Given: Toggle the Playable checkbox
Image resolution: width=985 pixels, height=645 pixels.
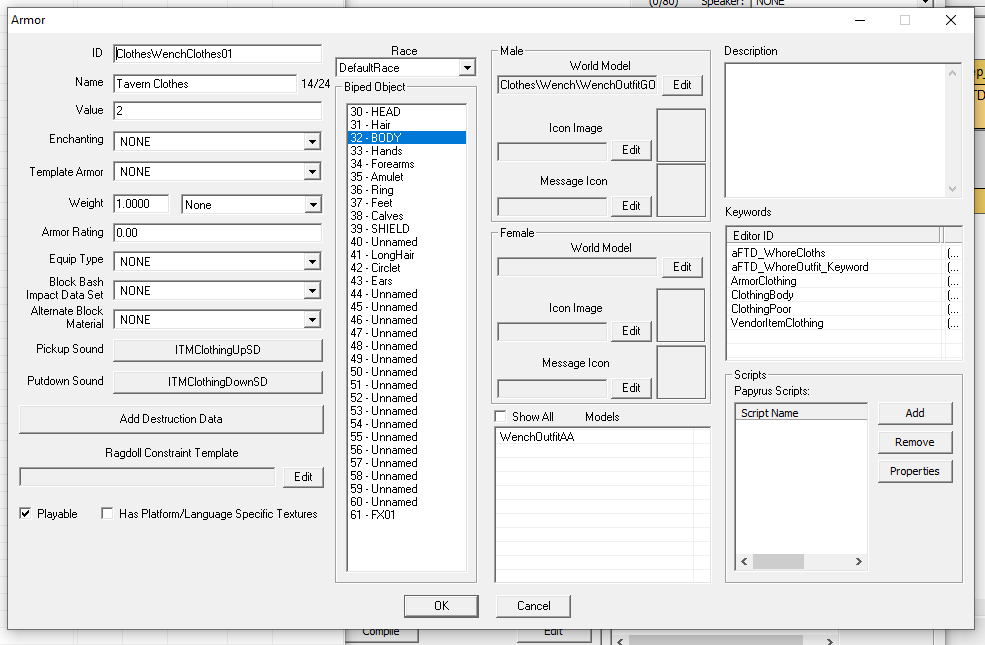Looking at the screenshot, I should pos(25,514).
